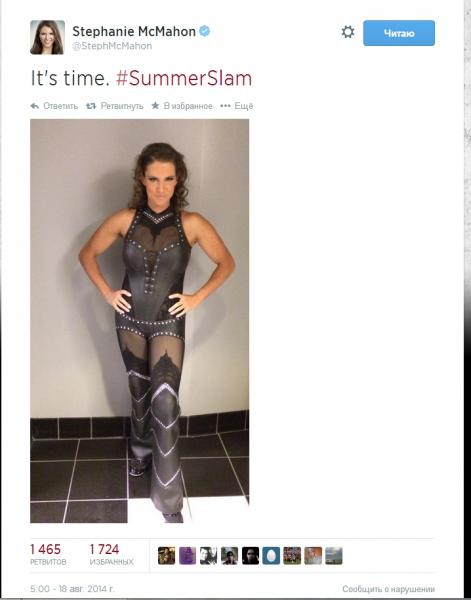The image size is (471, 600).
Task: Retweet via the Ретвитнуть icon
Action: [114, 106]
